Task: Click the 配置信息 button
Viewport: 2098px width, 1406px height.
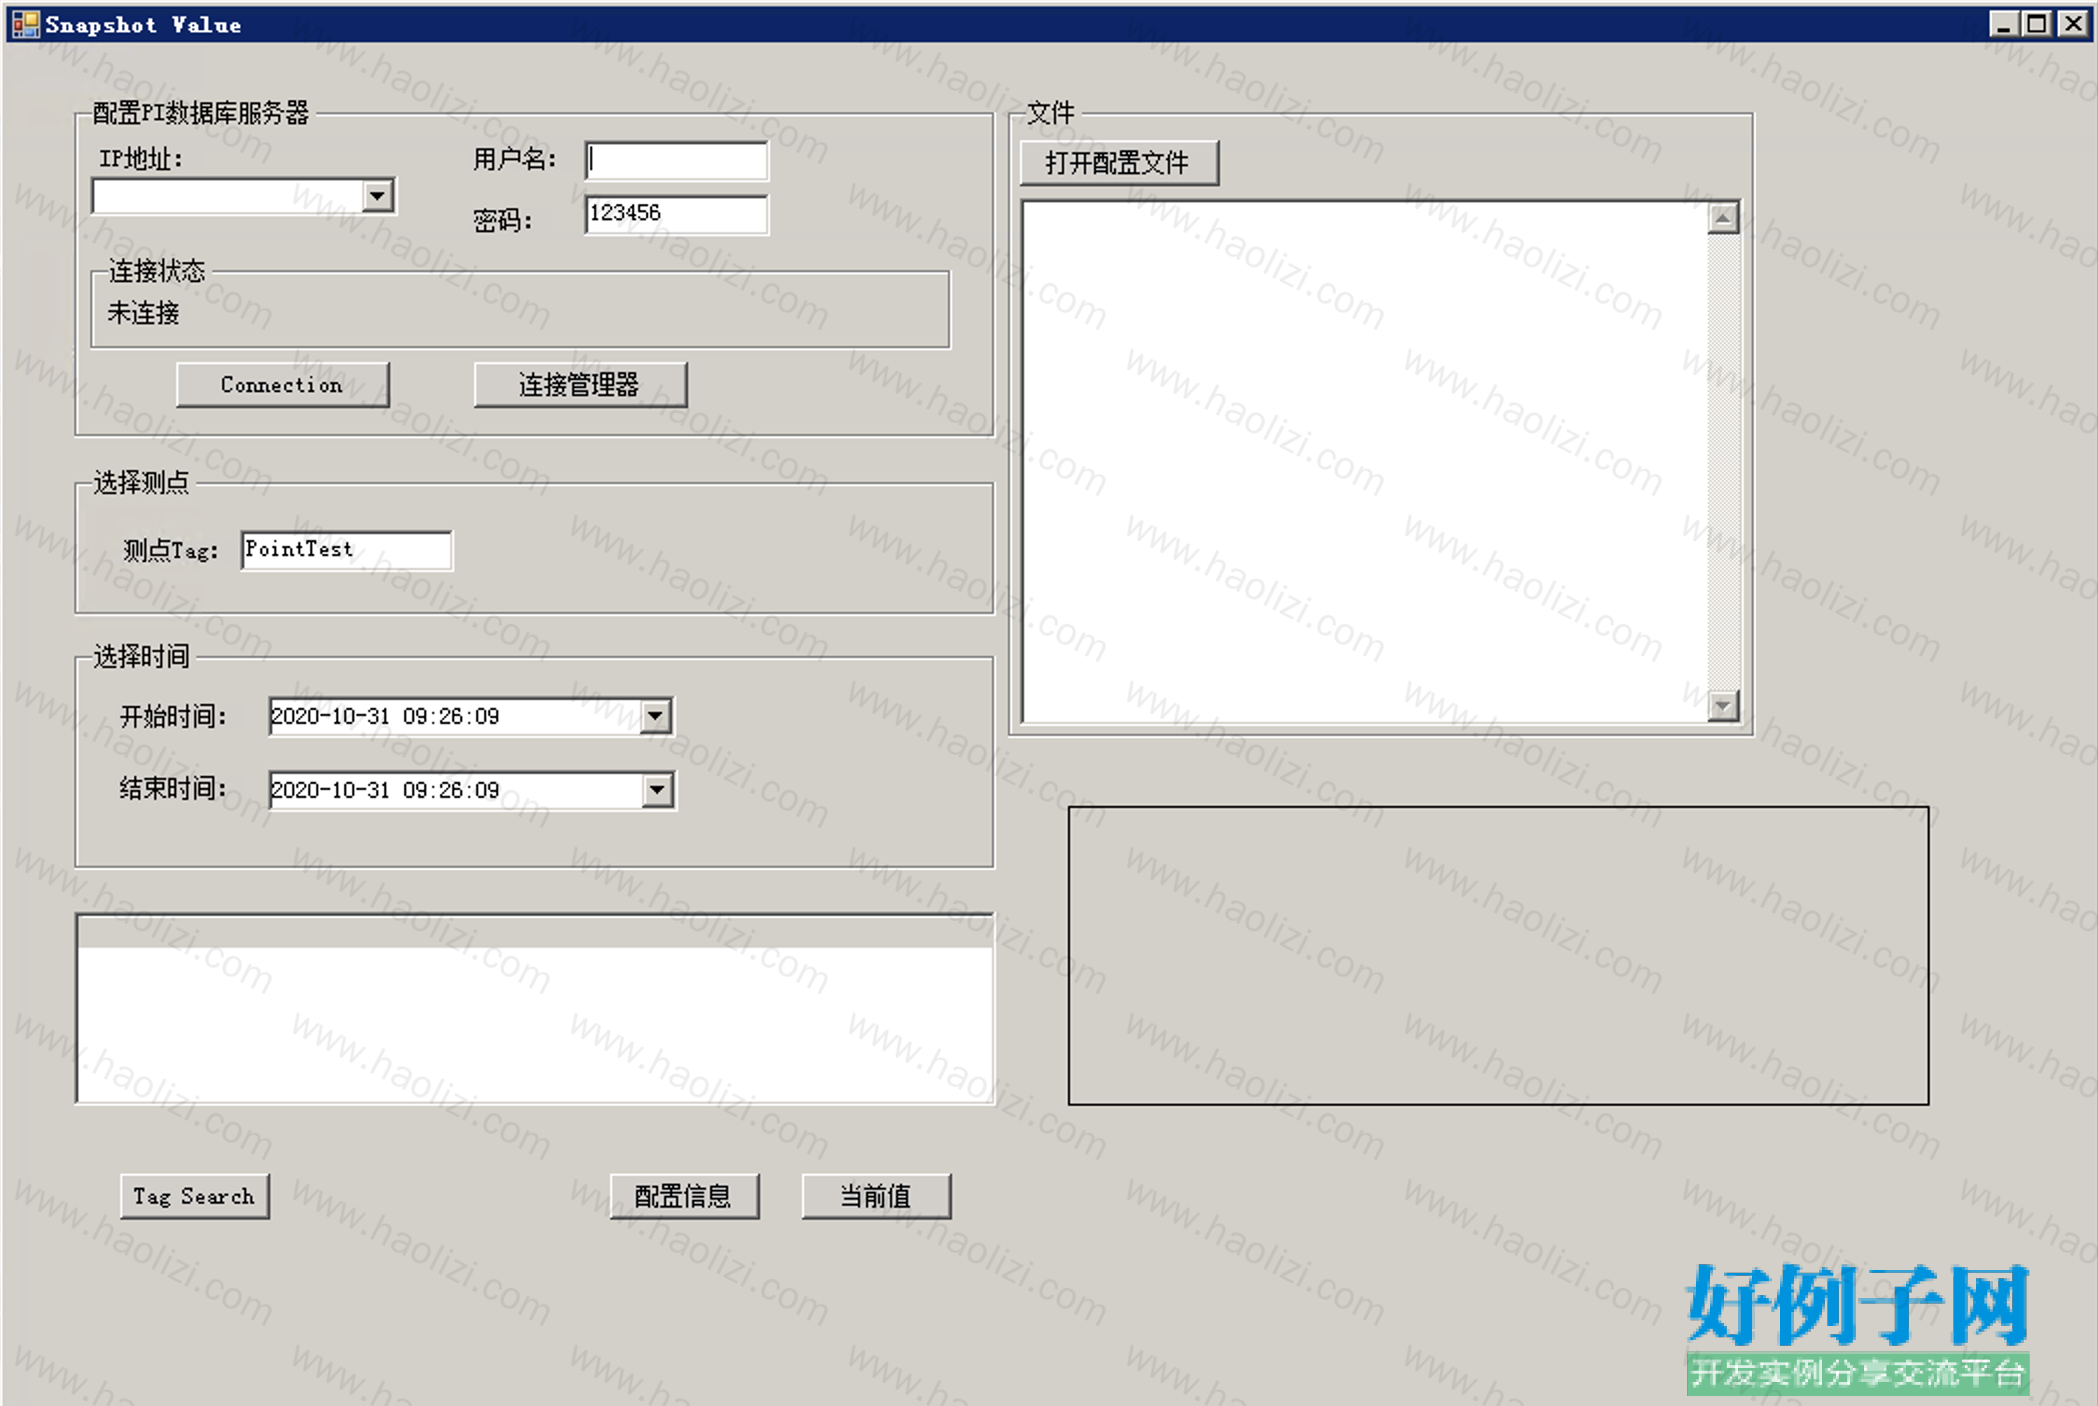Action: (684, 1196)
